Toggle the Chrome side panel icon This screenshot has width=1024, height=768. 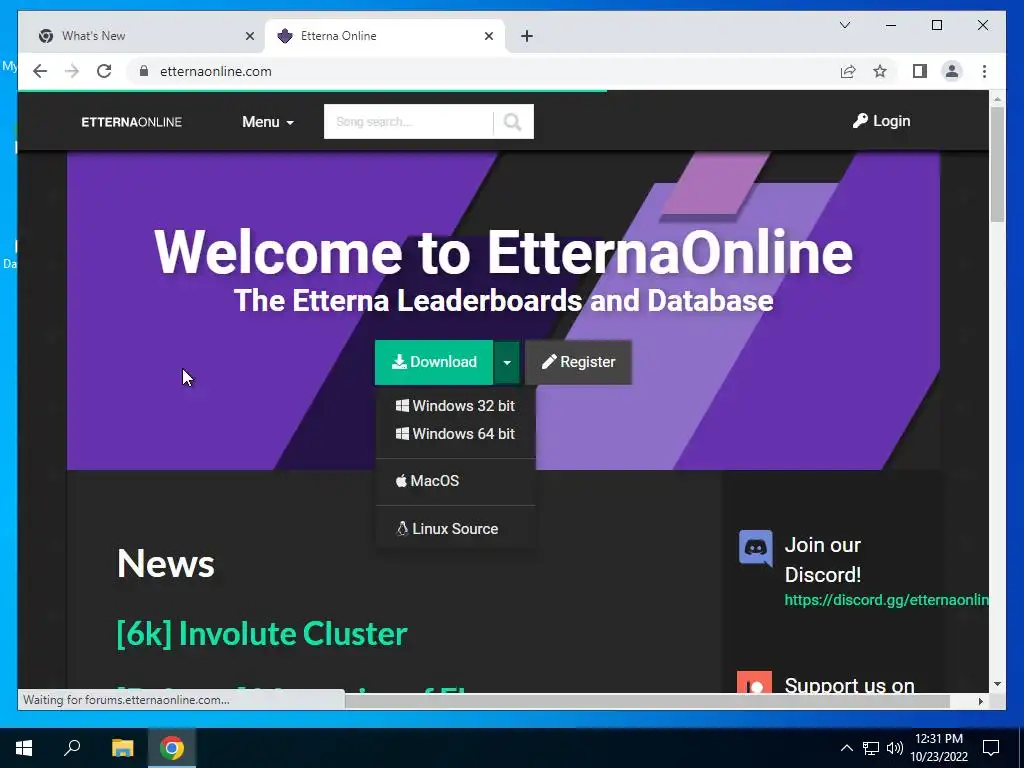tap(920, 71)
